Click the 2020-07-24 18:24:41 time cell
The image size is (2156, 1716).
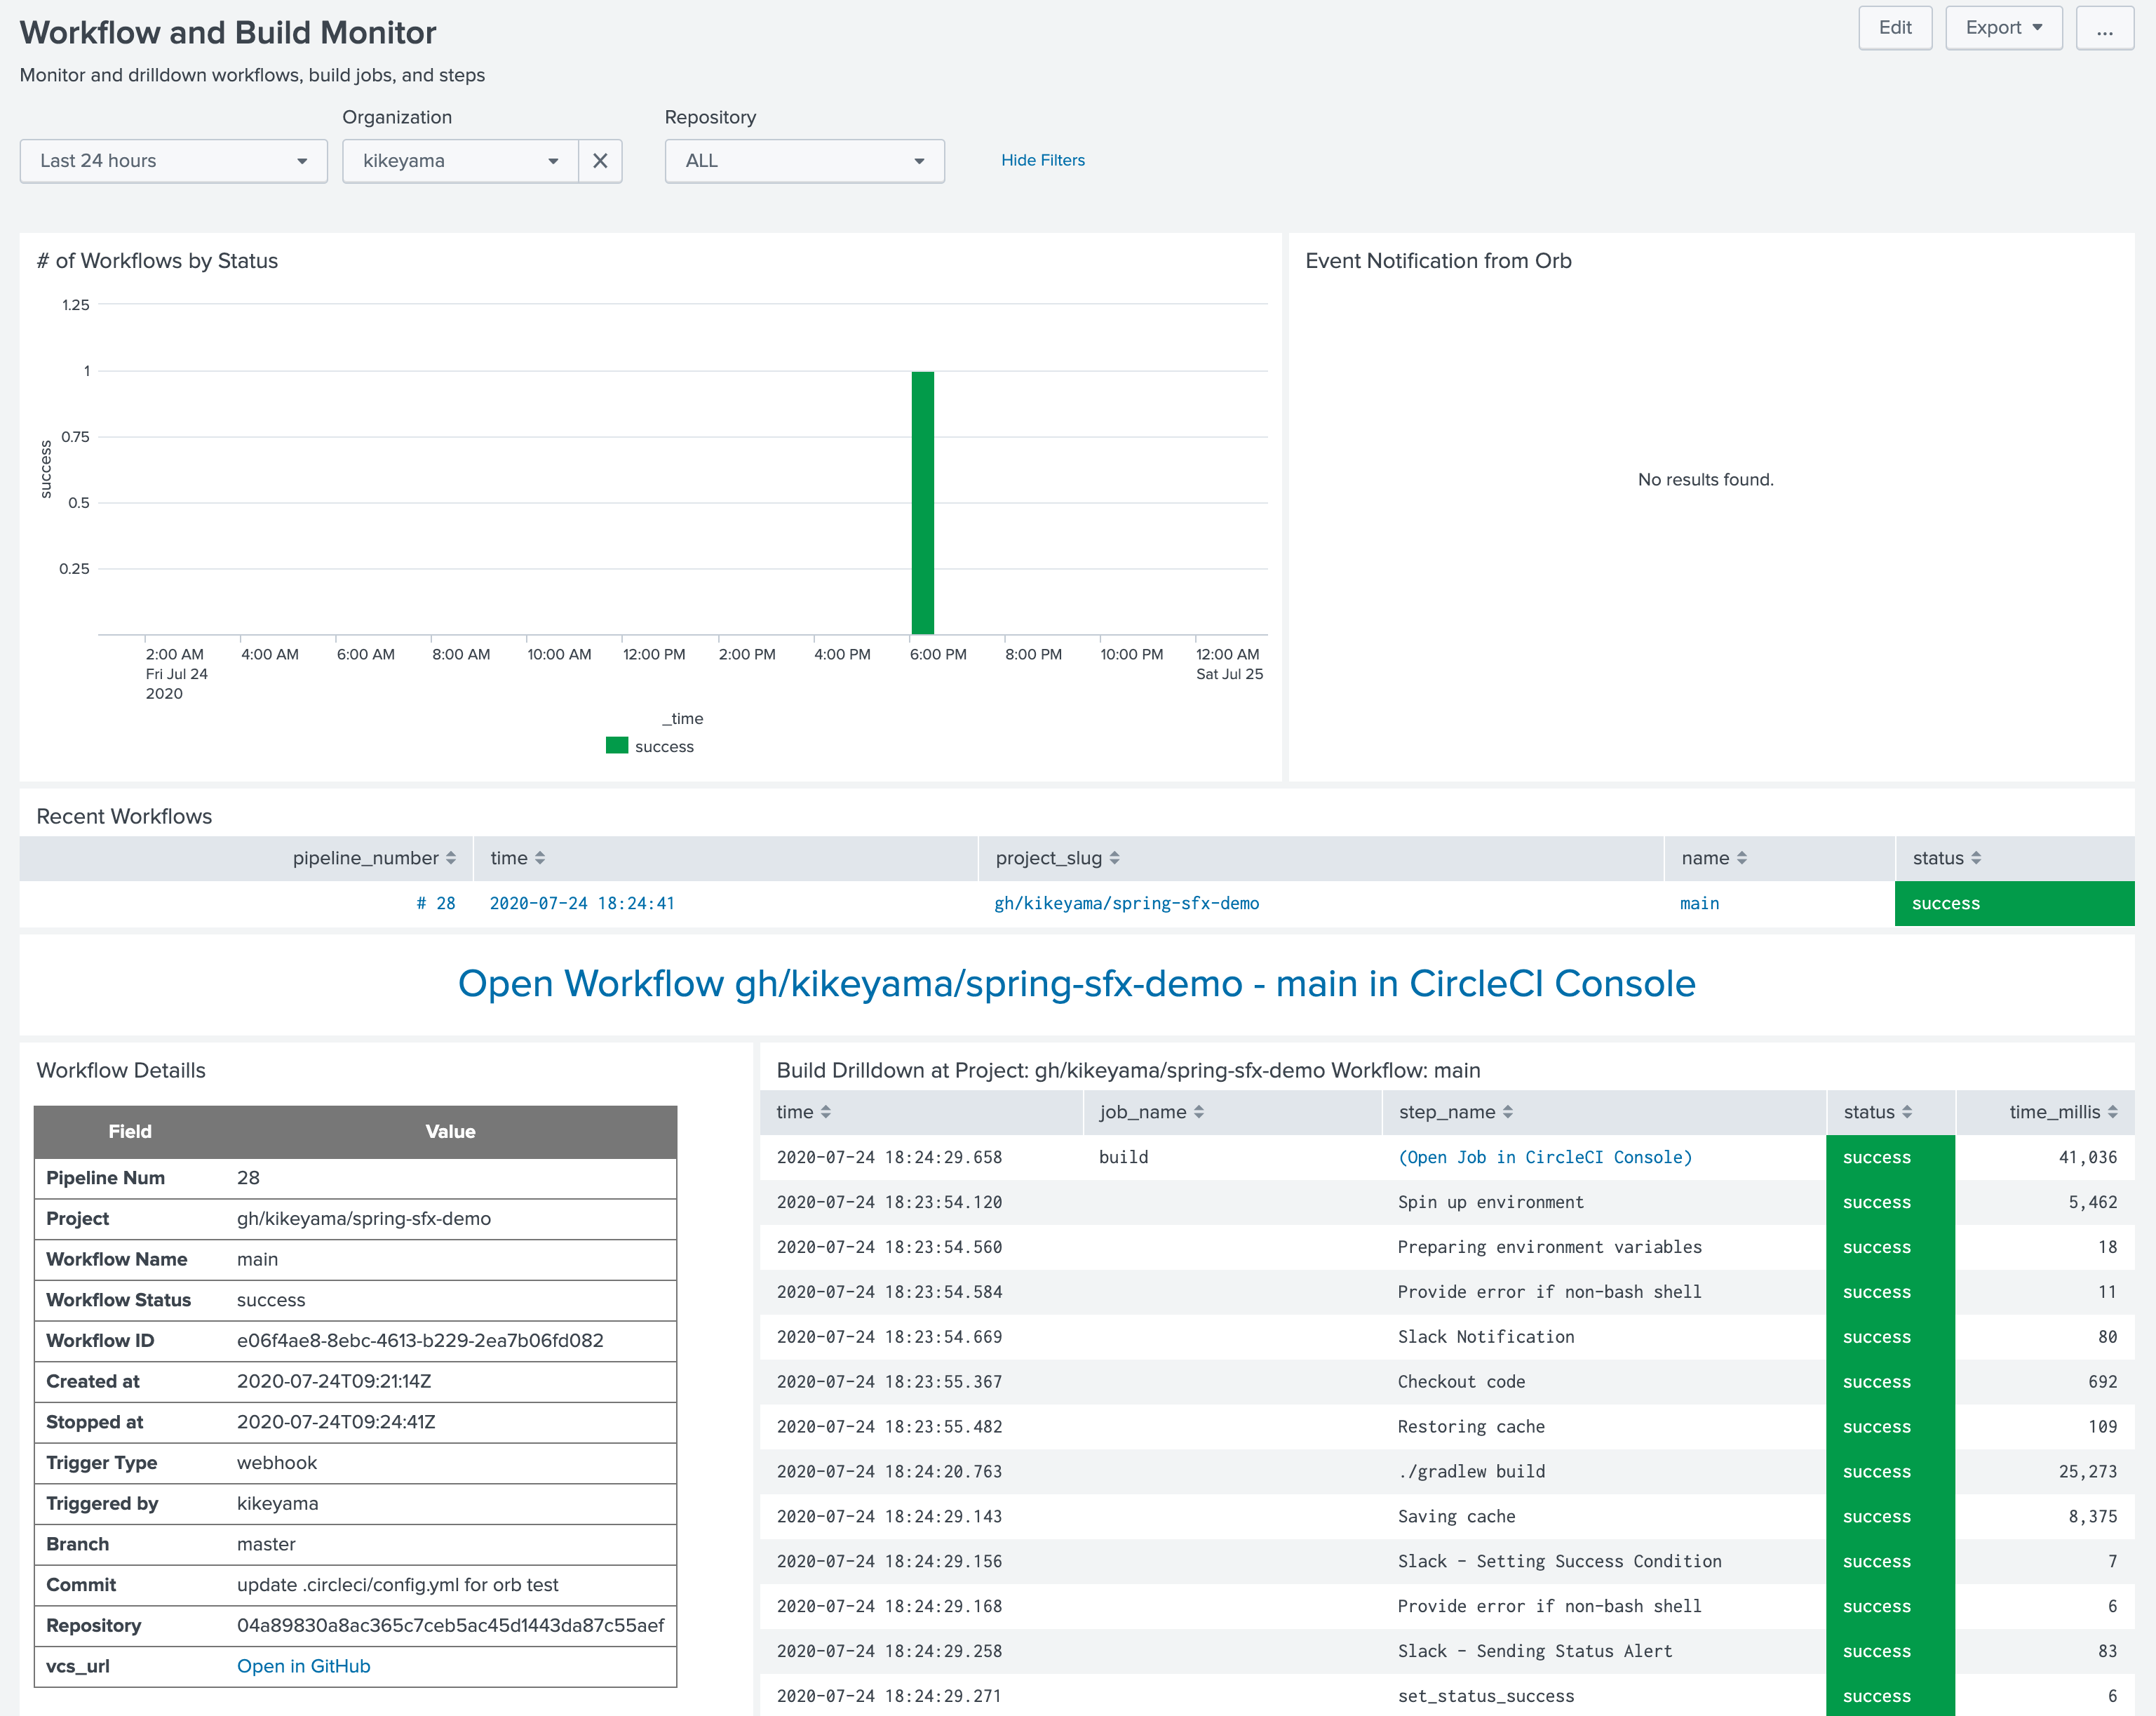(x=582, y=903)
